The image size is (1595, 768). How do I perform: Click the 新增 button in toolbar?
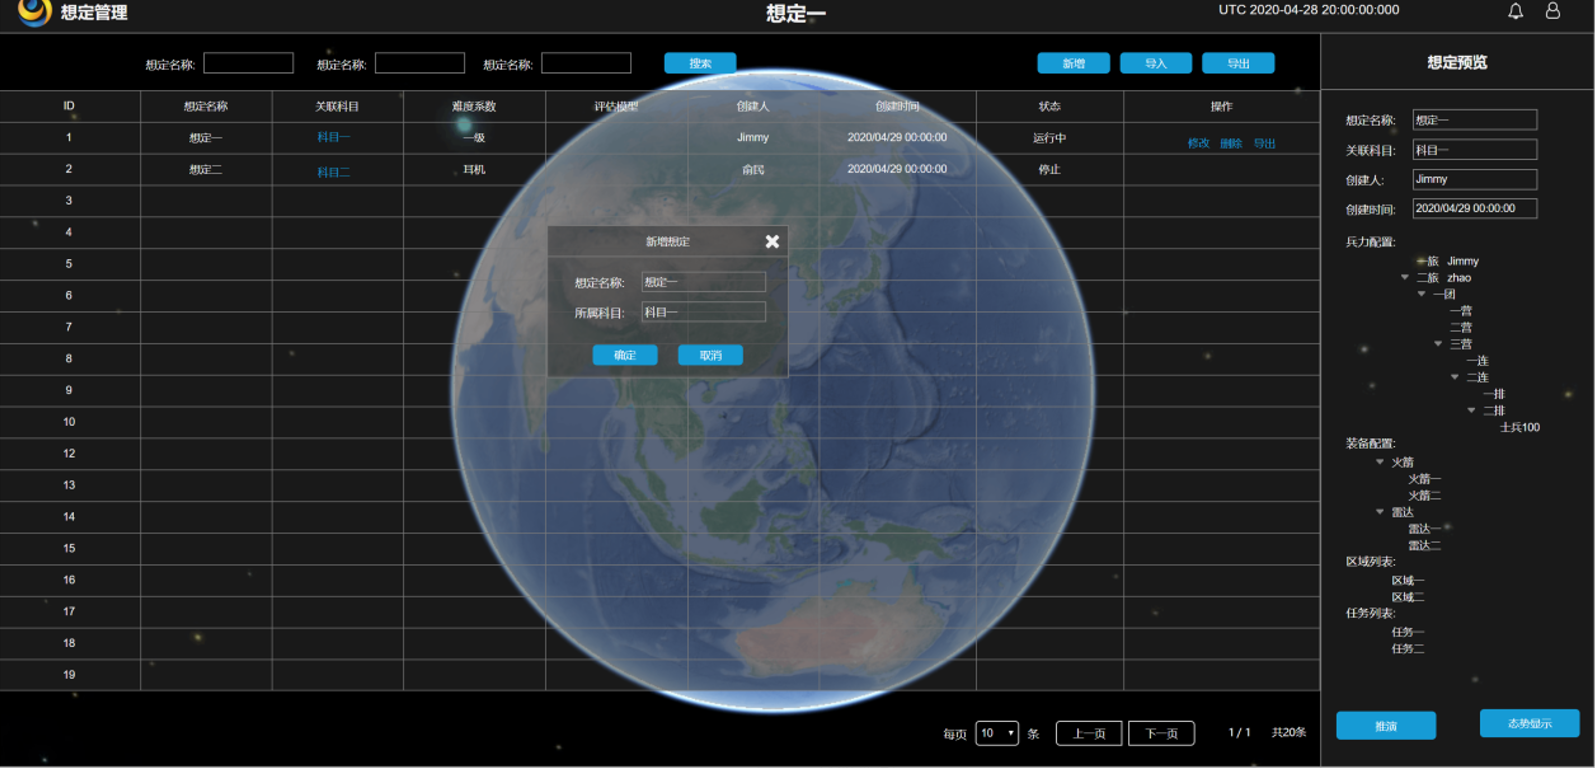(1073, 63)
